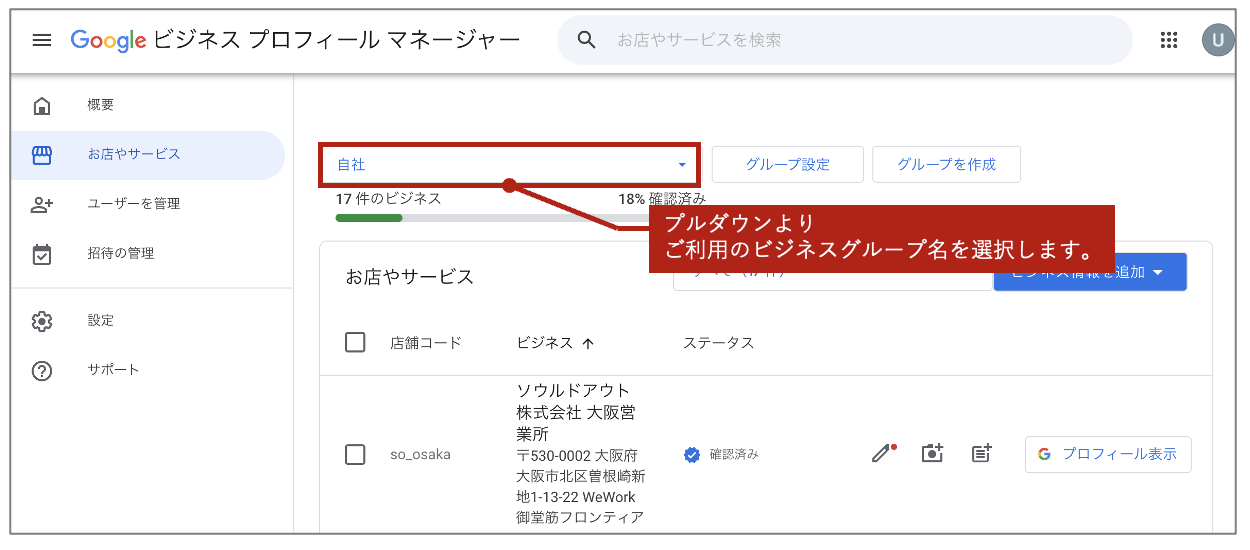
Task: Click the add photo icon for so_osaka
Action: (x=932, y=453)
